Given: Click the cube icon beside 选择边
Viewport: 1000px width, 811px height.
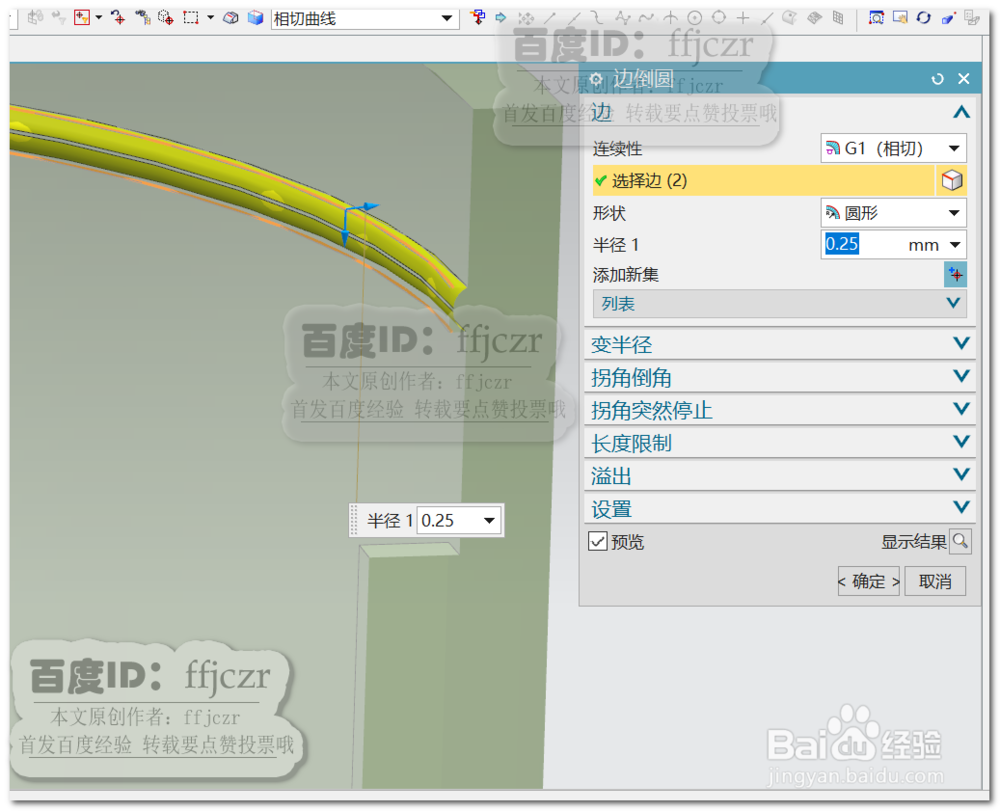Looking at the screenshot, I should pos(952,180).
